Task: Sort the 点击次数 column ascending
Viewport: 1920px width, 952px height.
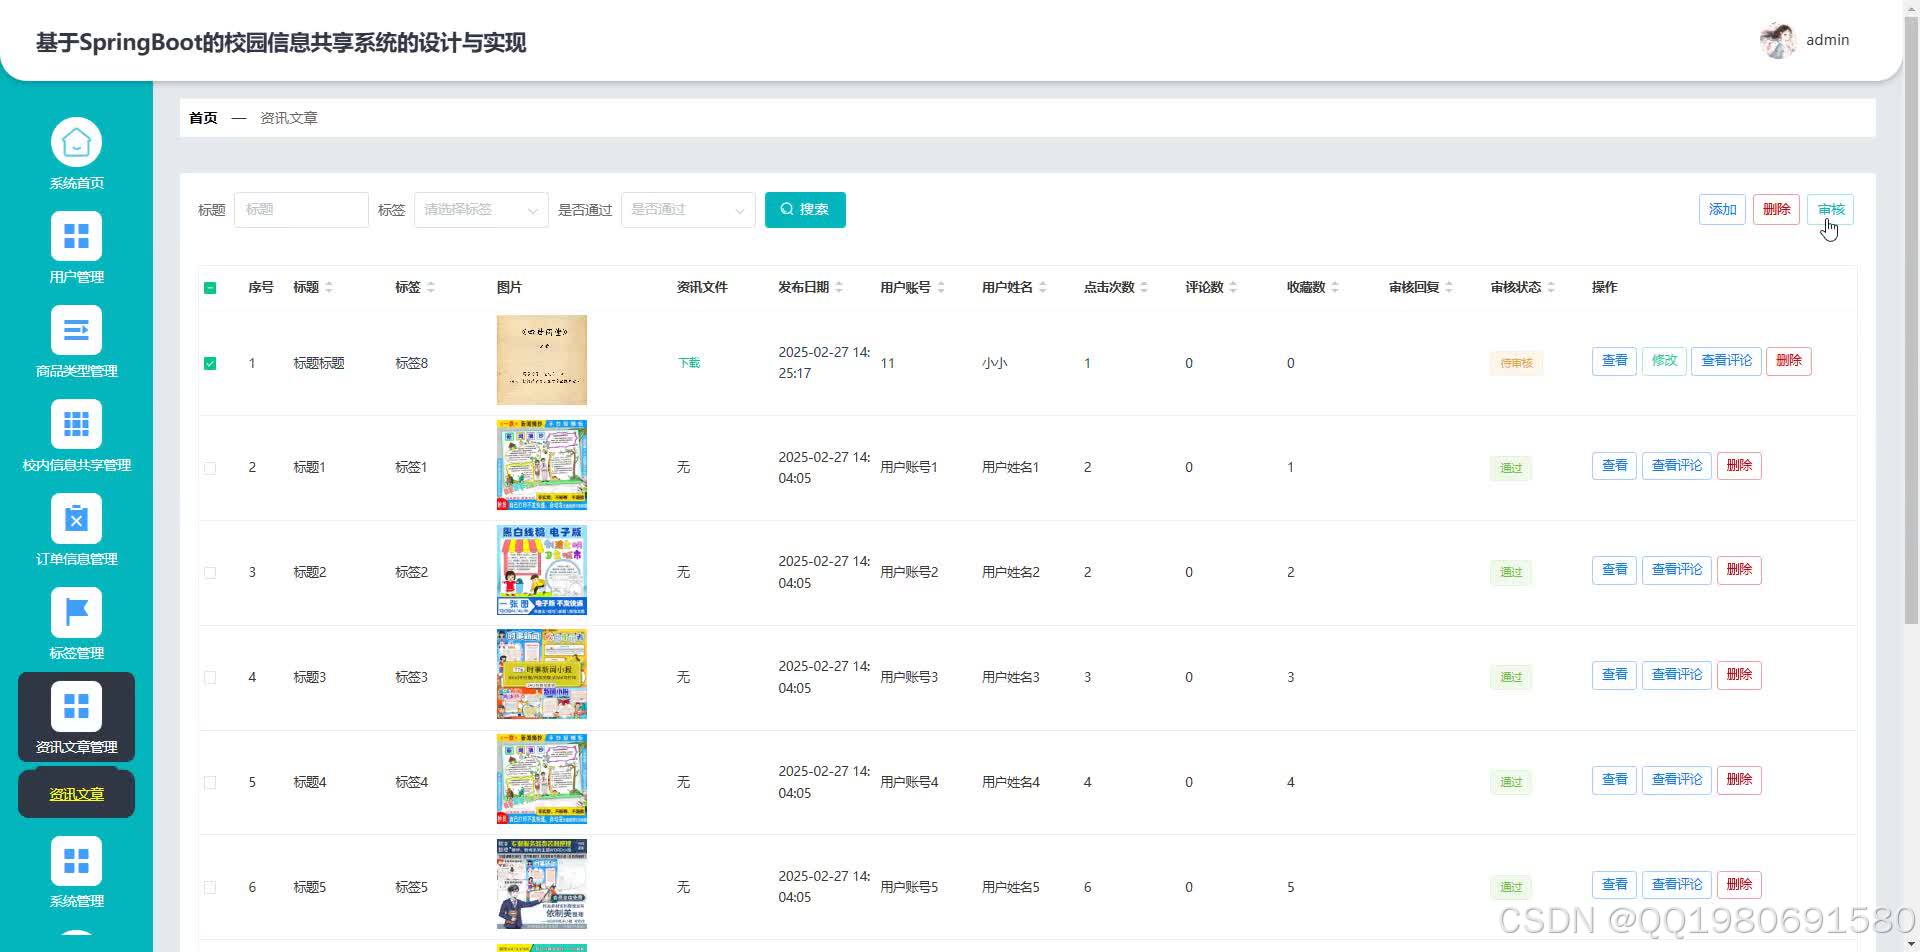Action: coord(1144,281)
